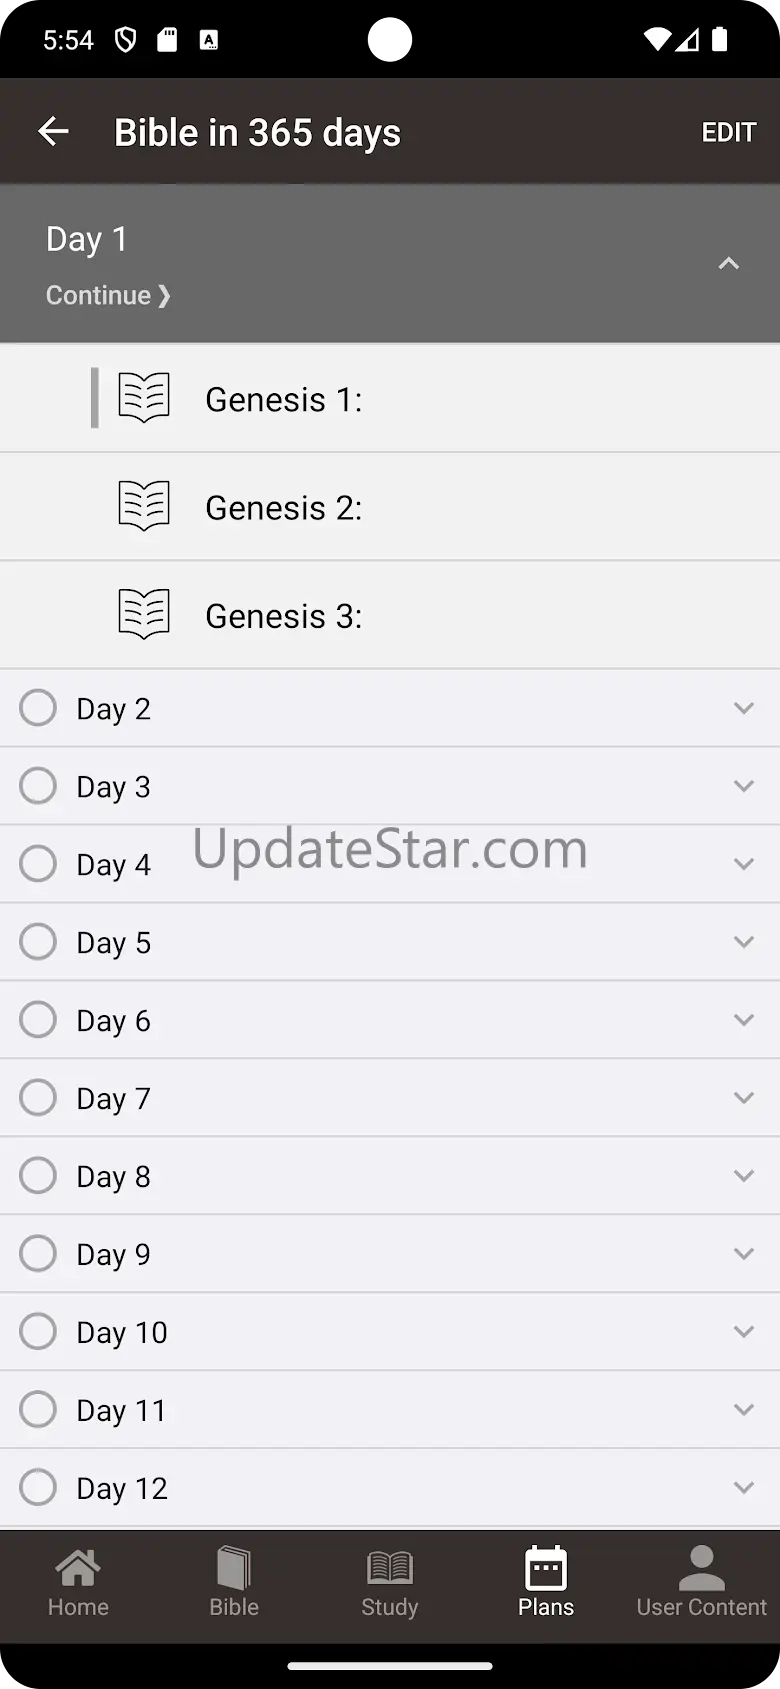This screenshot has height=1689, width=780.
Task: Mark Day 2 as complete
Action: click(38, 708)
